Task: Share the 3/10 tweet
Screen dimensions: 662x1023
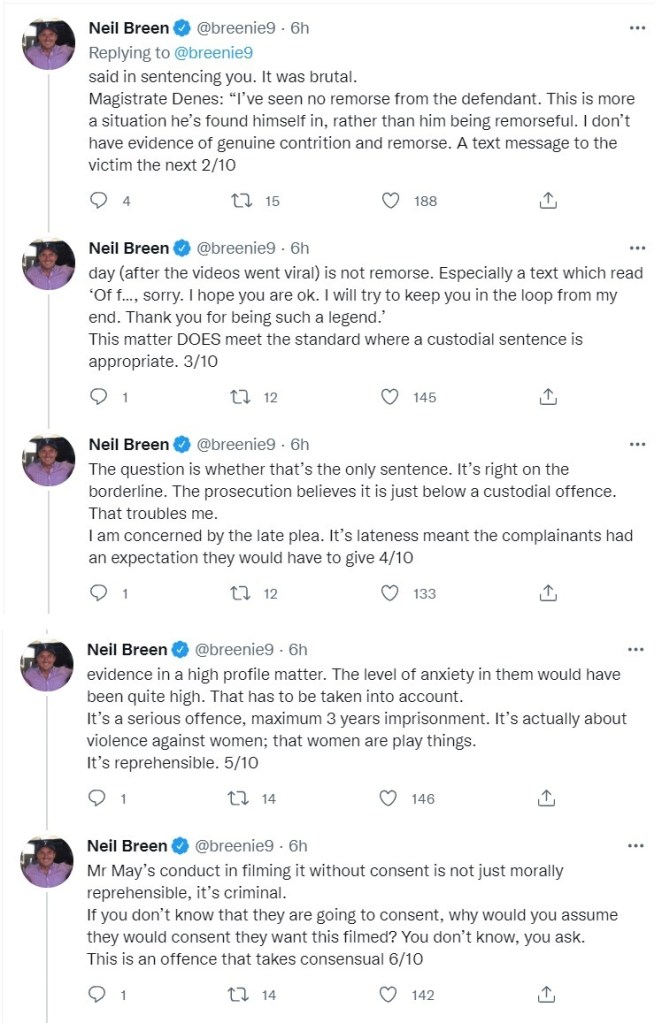Action: (x=548, y=397)
